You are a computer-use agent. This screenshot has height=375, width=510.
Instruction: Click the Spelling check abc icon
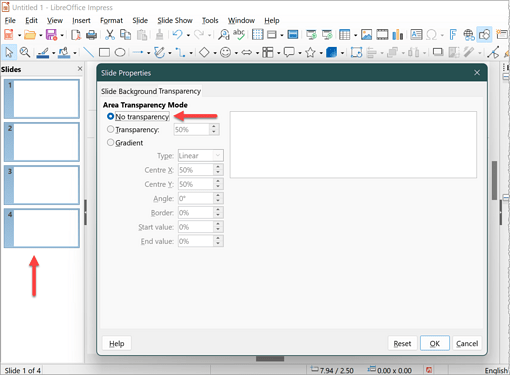pyautogui.click(x=239, y=35)
